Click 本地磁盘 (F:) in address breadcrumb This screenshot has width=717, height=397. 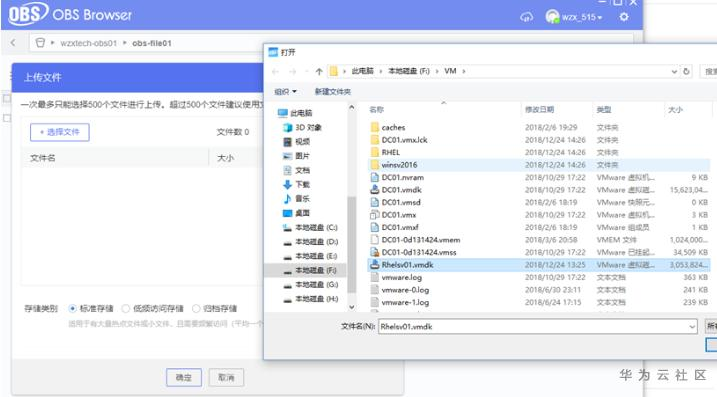click(409, 71)
